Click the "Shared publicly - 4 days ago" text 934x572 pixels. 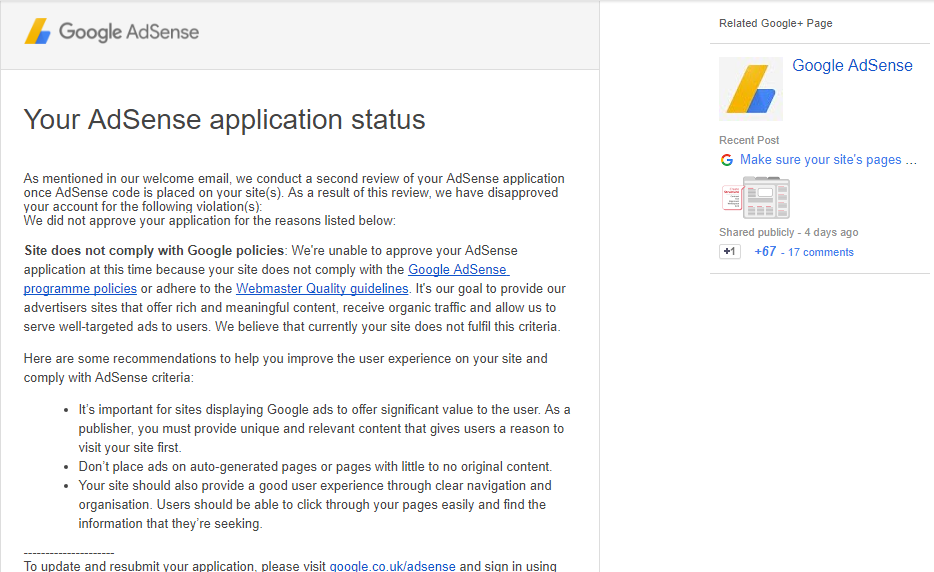[788, 232]
